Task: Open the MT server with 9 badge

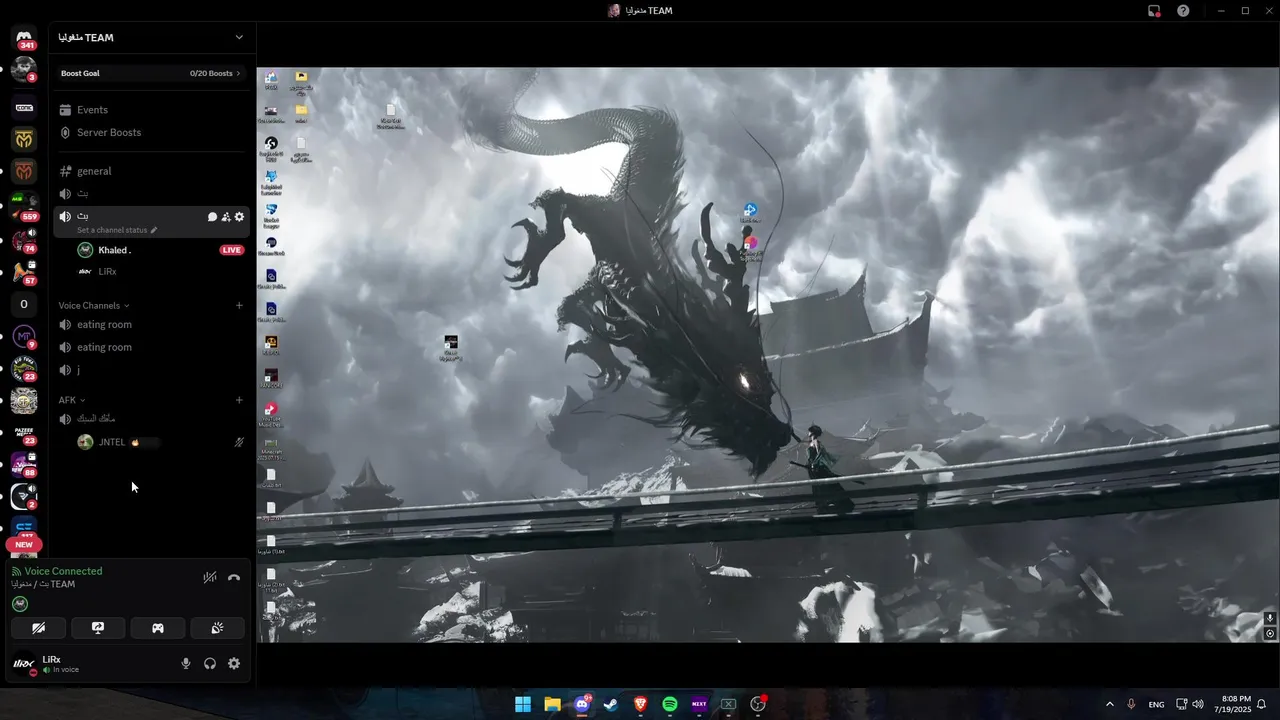Action: (x=24, y=337)
